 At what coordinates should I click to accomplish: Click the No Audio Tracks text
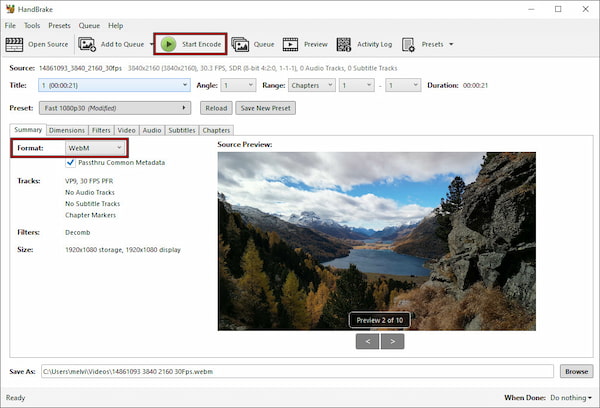[90, 193]
